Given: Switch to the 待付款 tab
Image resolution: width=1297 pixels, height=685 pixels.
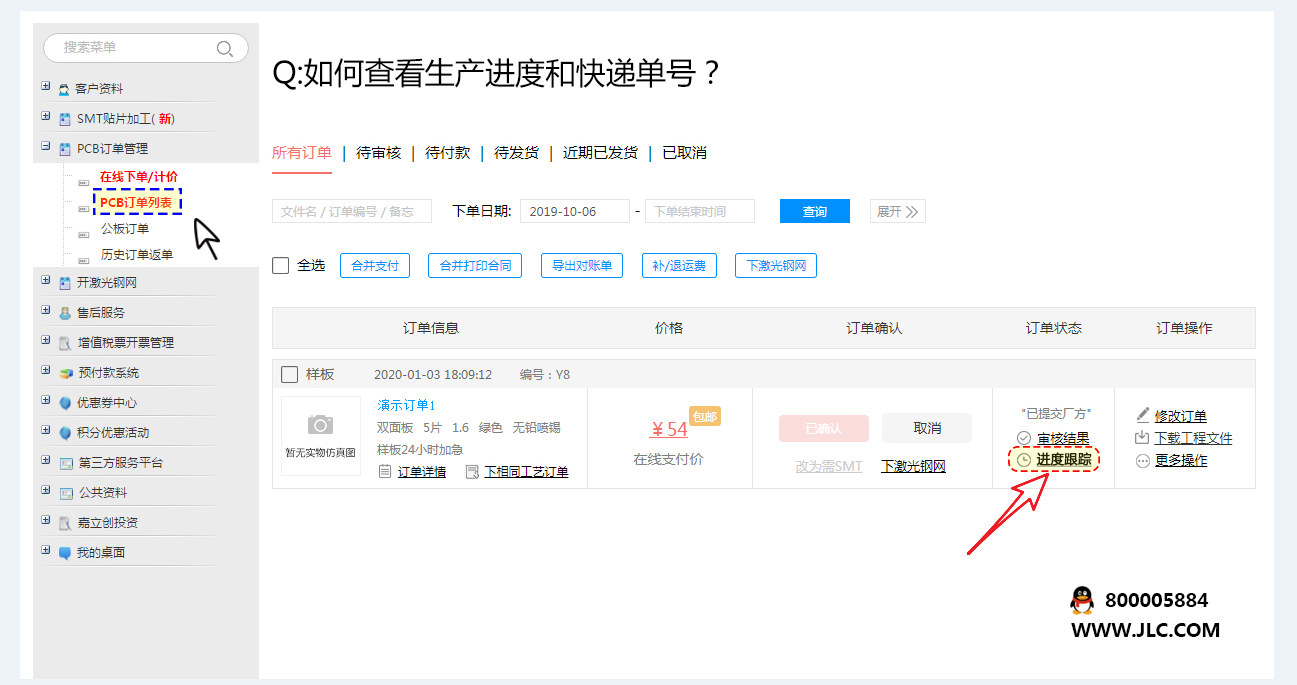Looking at the screenshot, I should (x=447, y=153).
